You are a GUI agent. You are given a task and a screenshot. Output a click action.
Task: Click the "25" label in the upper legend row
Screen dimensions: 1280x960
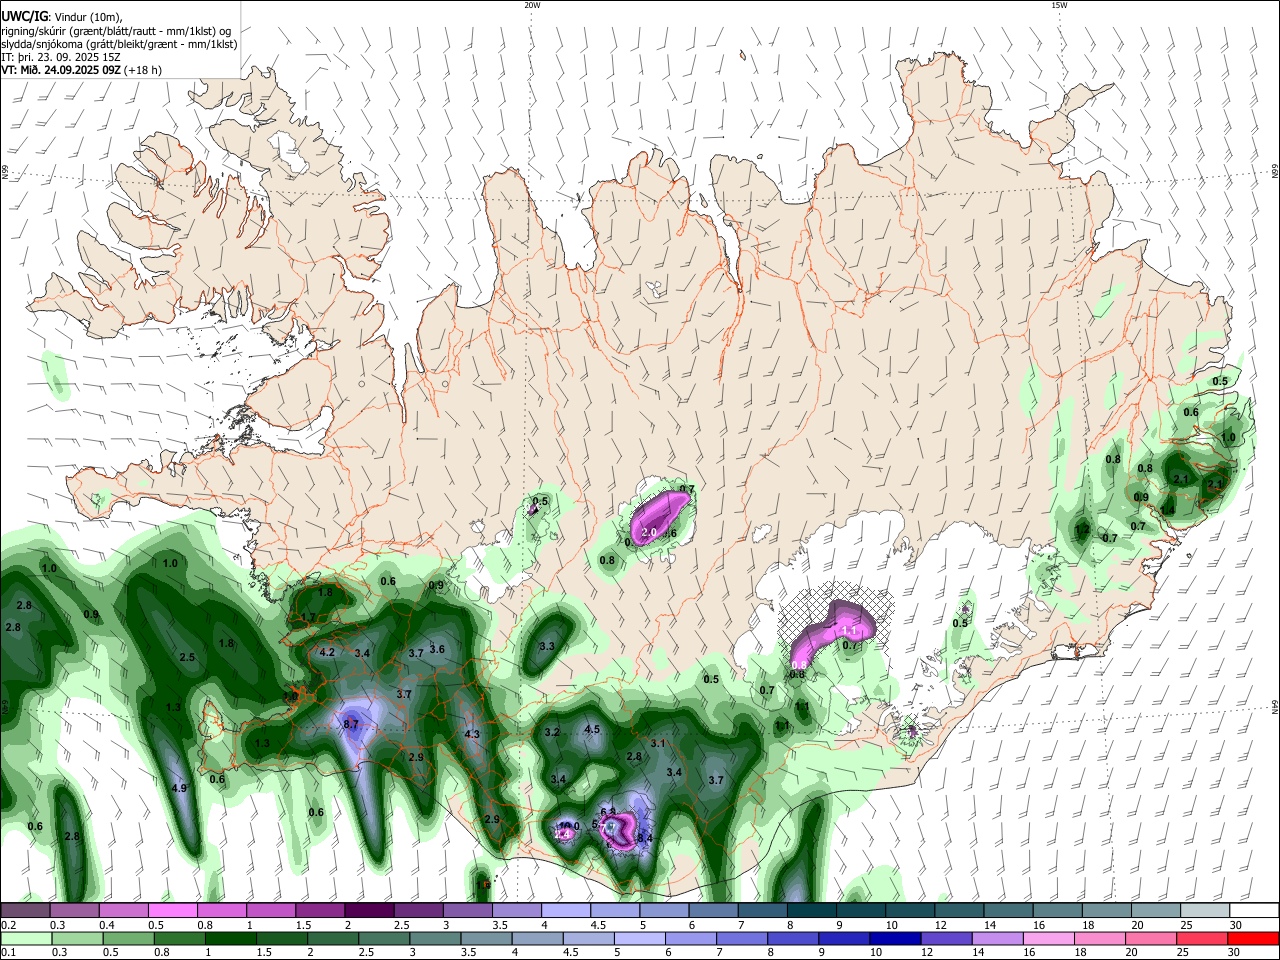pyautogui.click(x=1185, y=925)
